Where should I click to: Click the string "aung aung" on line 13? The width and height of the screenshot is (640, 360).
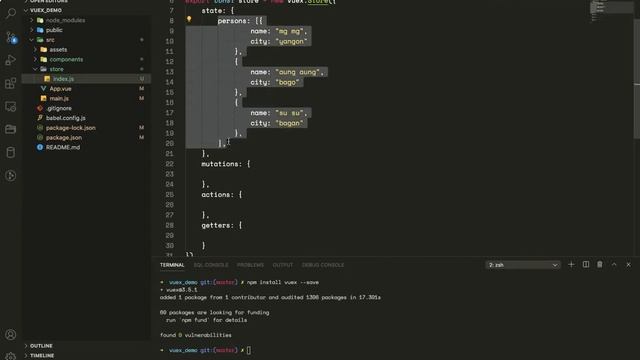(298, 72)
